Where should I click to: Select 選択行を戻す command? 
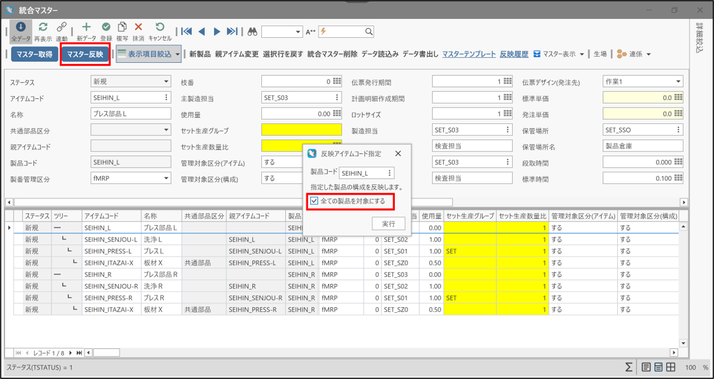tap(283, 54)
